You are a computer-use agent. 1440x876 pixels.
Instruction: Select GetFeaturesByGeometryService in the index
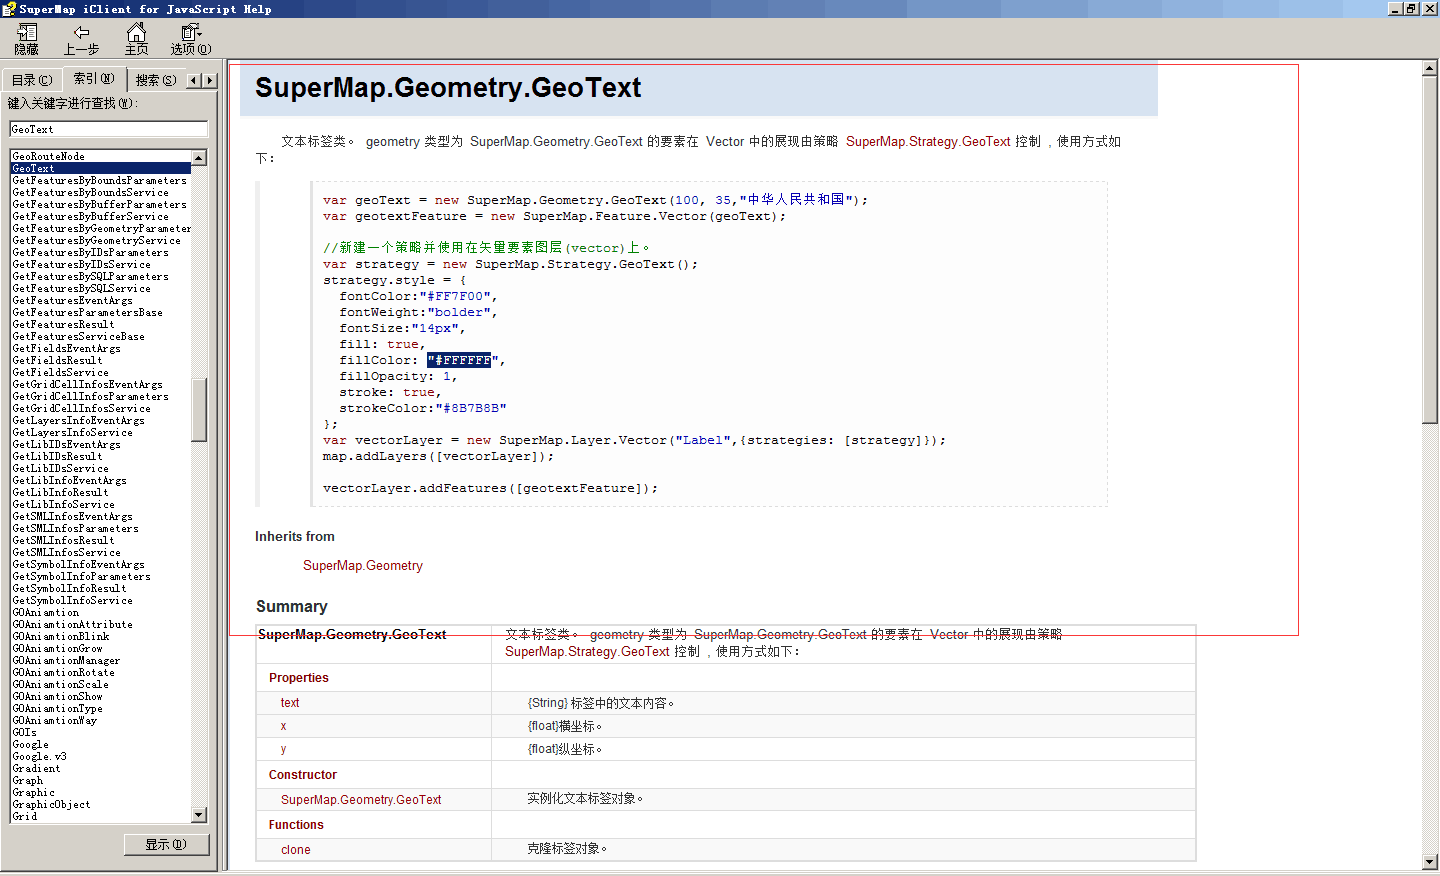[x=96, y=240]
